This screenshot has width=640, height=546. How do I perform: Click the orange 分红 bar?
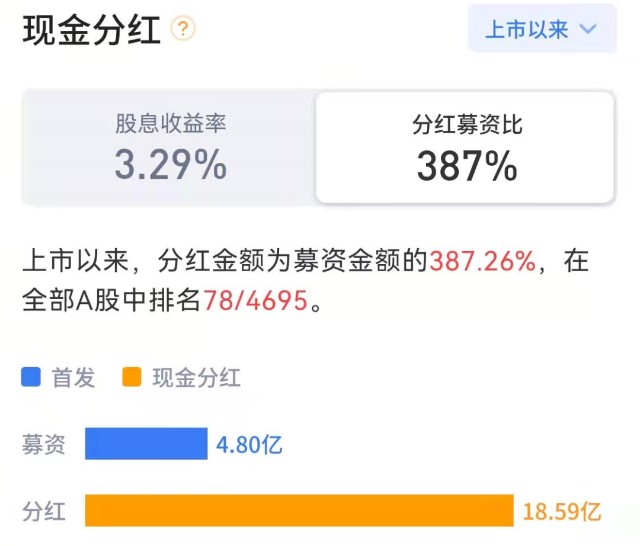299,511
